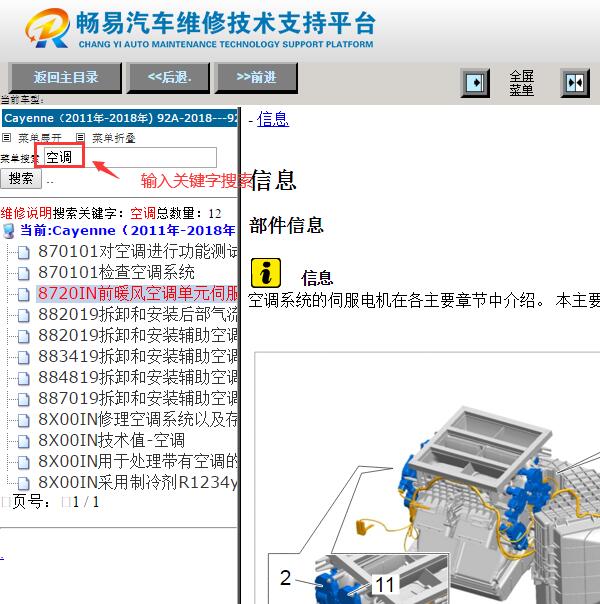Open 8X00IN采用制冷剂R1234y entry
This screenshot has width=600, height=604.
(138, 482)
